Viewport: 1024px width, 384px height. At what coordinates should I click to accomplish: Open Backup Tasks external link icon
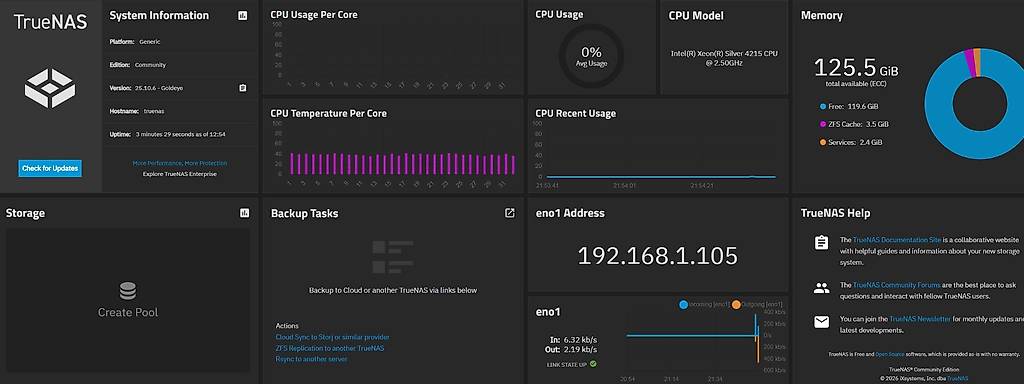510,213
